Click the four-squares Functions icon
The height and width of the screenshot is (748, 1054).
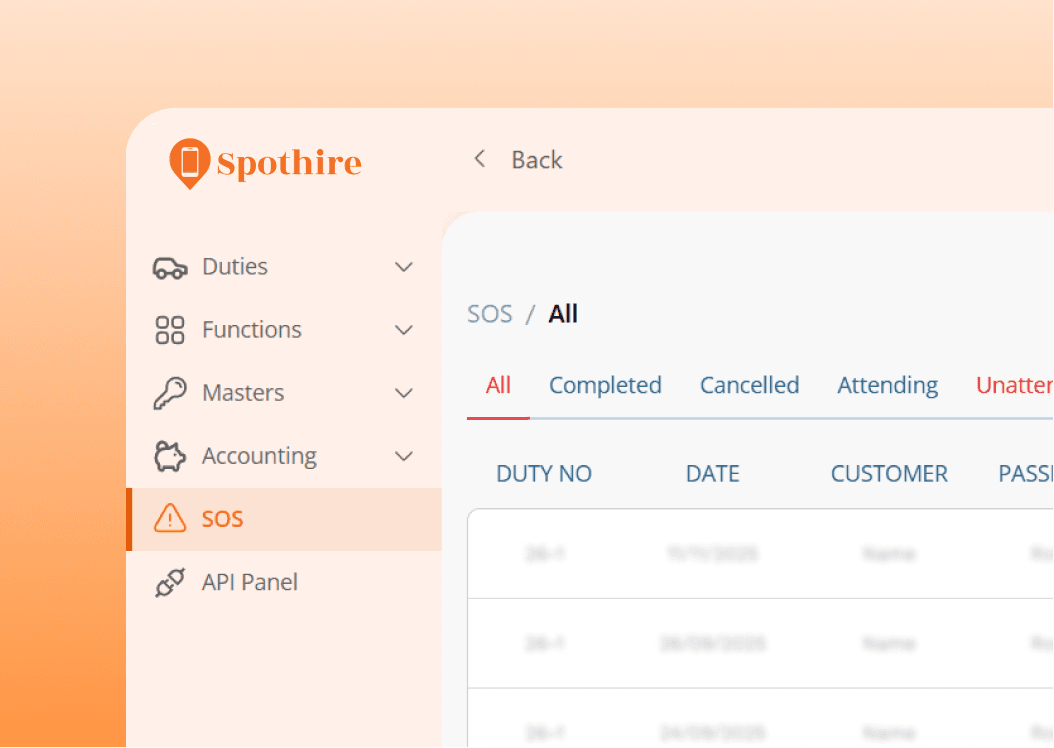tap(170, 330)
